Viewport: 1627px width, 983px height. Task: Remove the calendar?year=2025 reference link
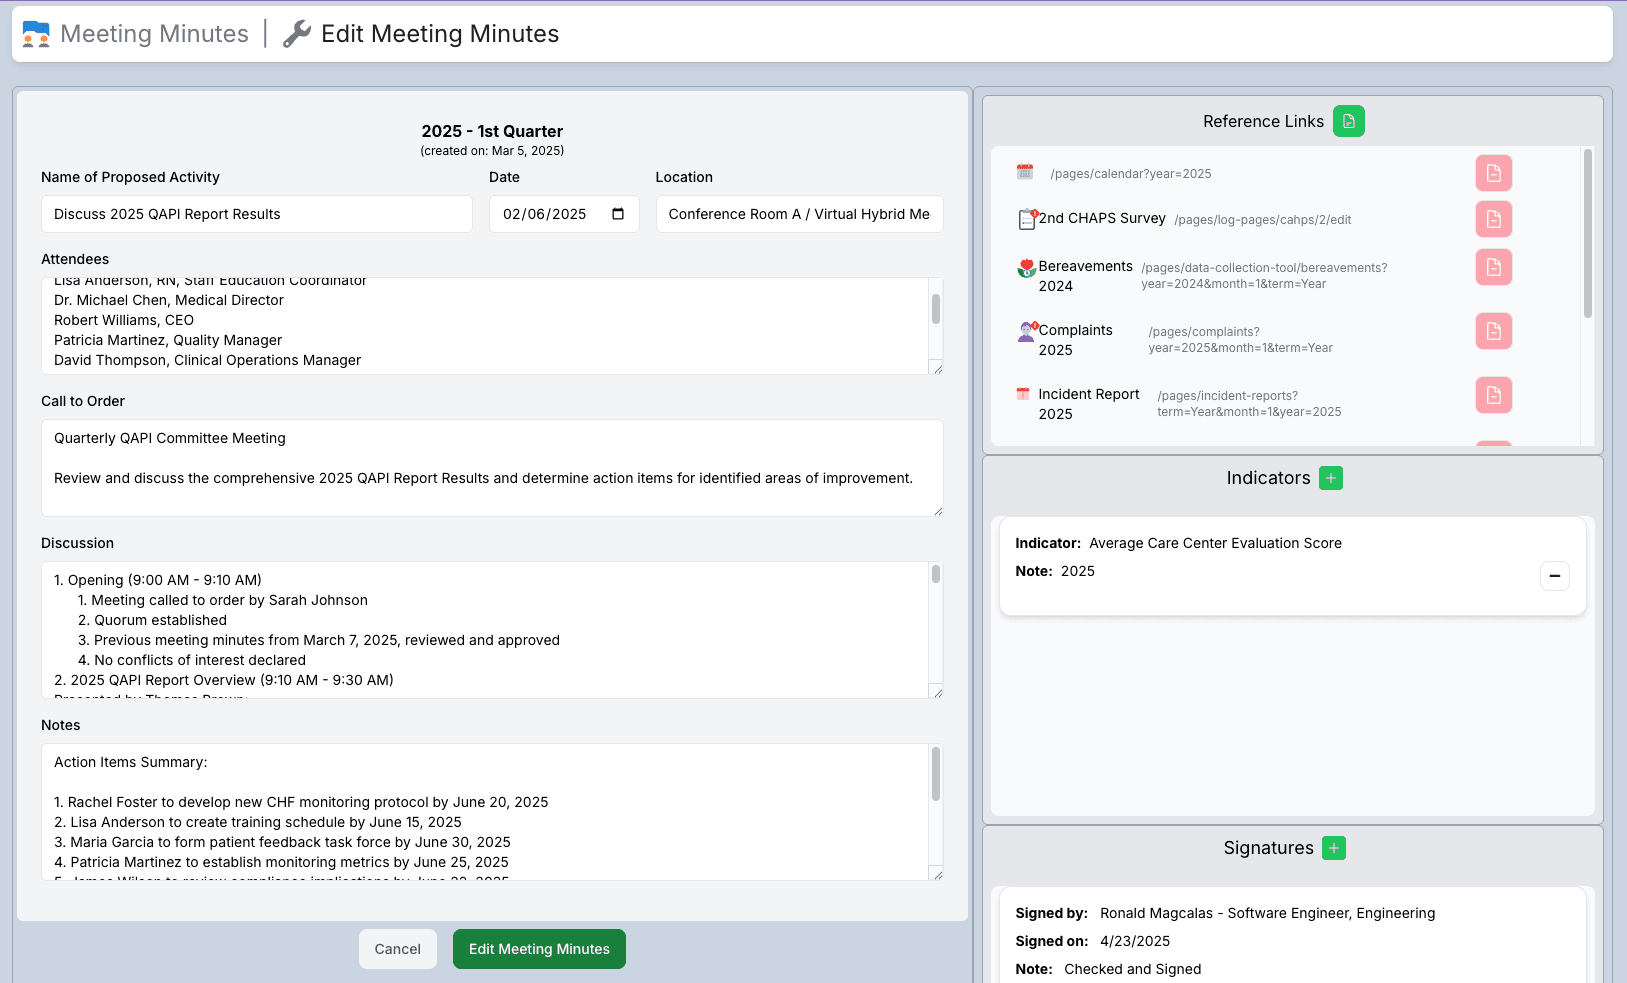pyautogui.click(x=1493, y=172)
